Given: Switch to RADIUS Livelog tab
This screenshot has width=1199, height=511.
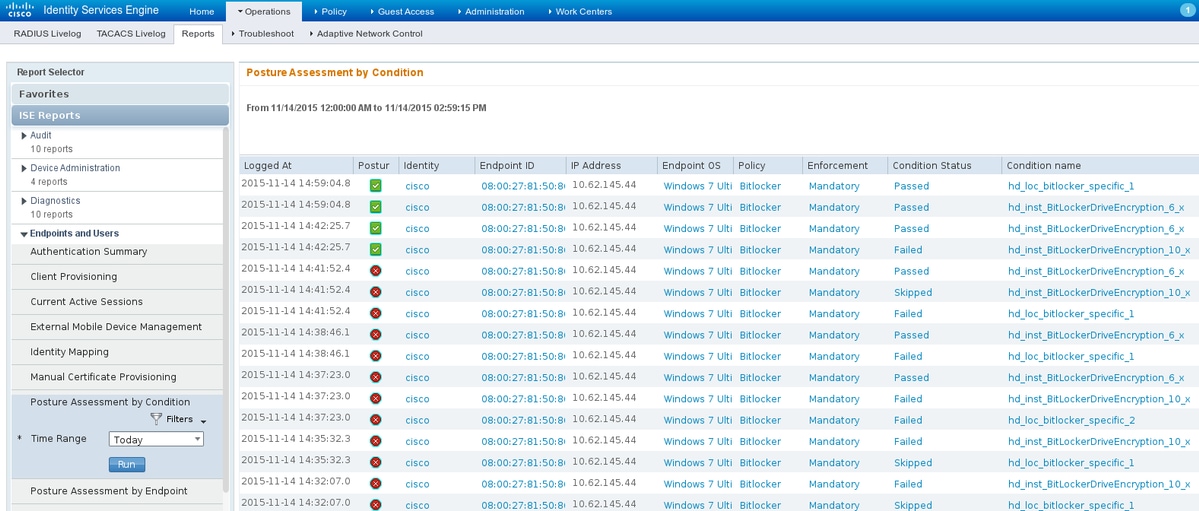Looking at the screenshot, I should pyautogui.click(x=47, y=34).
